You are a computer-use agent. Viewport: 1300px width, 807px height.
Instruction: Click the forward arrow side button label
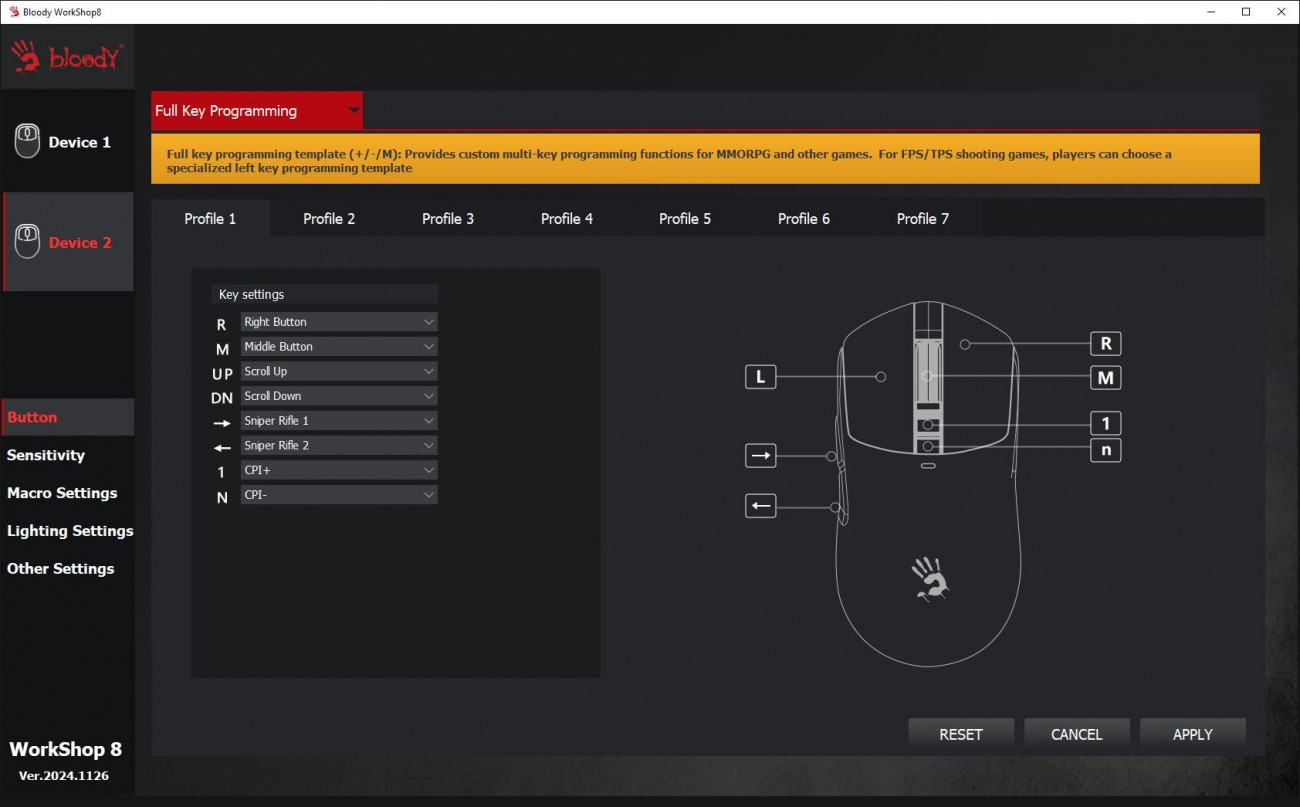pos(760,456)
